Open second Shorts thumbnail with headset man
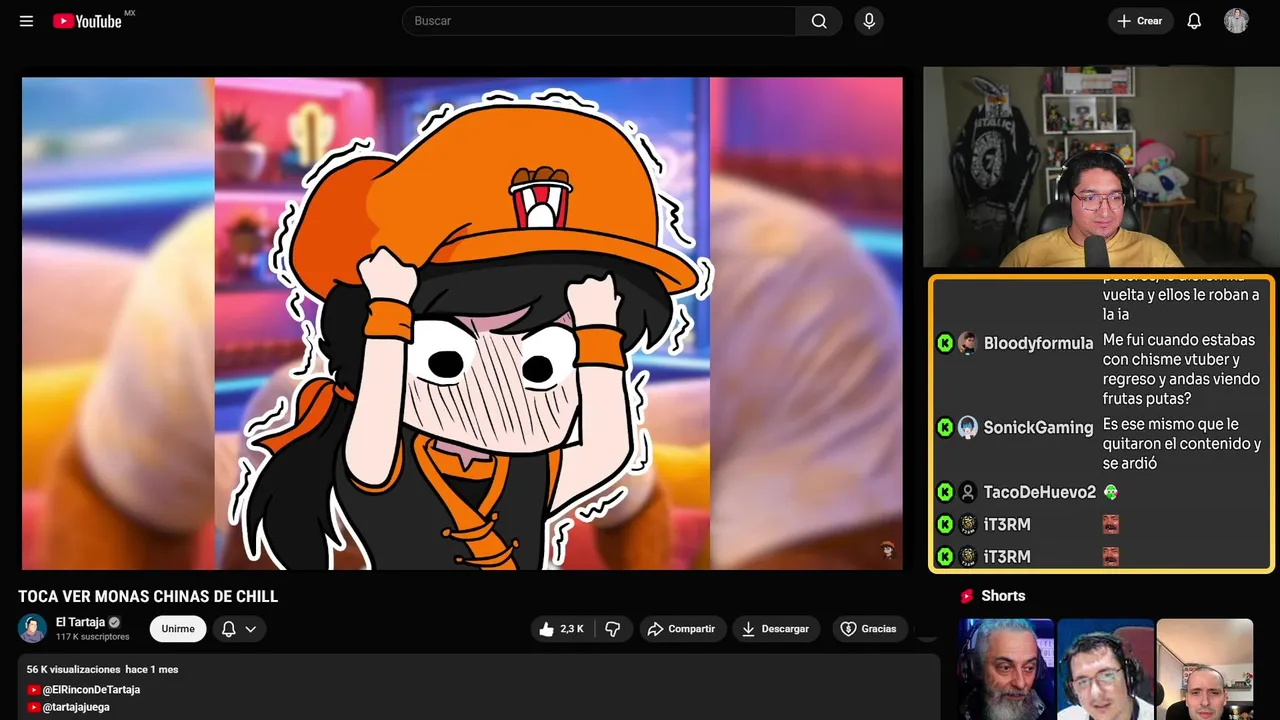 tap(1105, 669)
